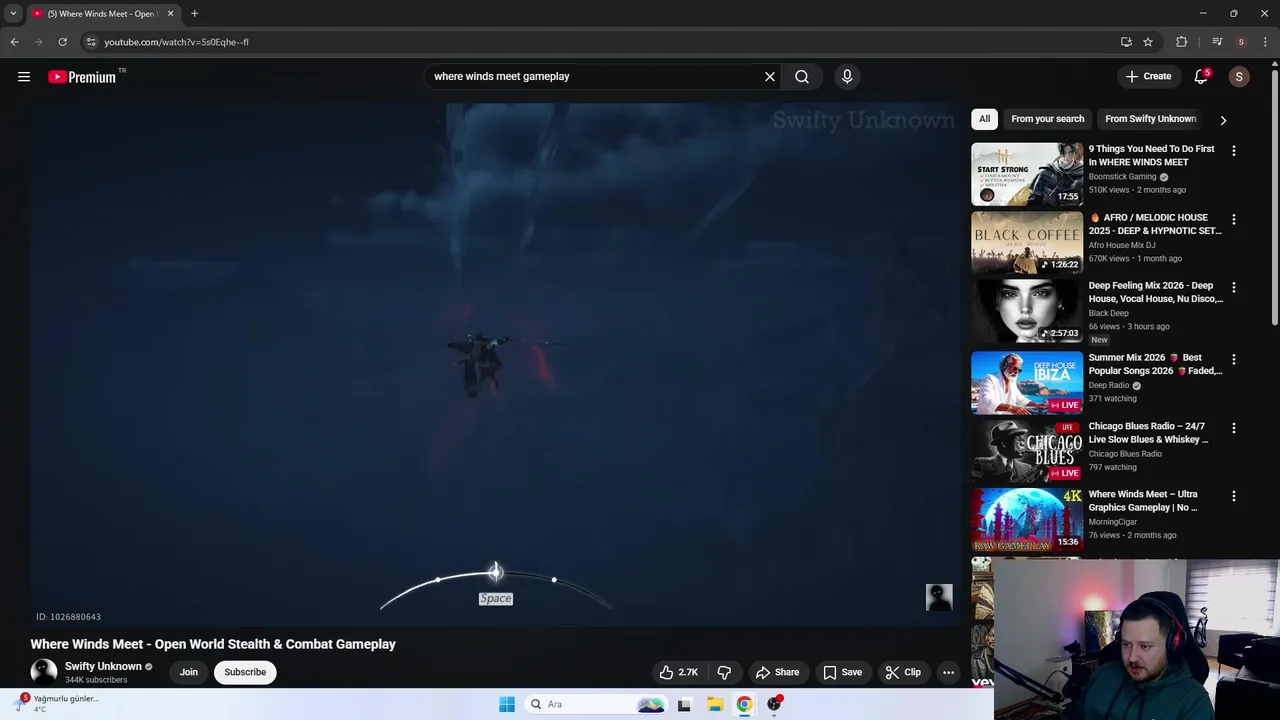Click taskbar Ara search box
Image resolution: width=1280 pixels, height=720 pixels.
tap(596, 704)
